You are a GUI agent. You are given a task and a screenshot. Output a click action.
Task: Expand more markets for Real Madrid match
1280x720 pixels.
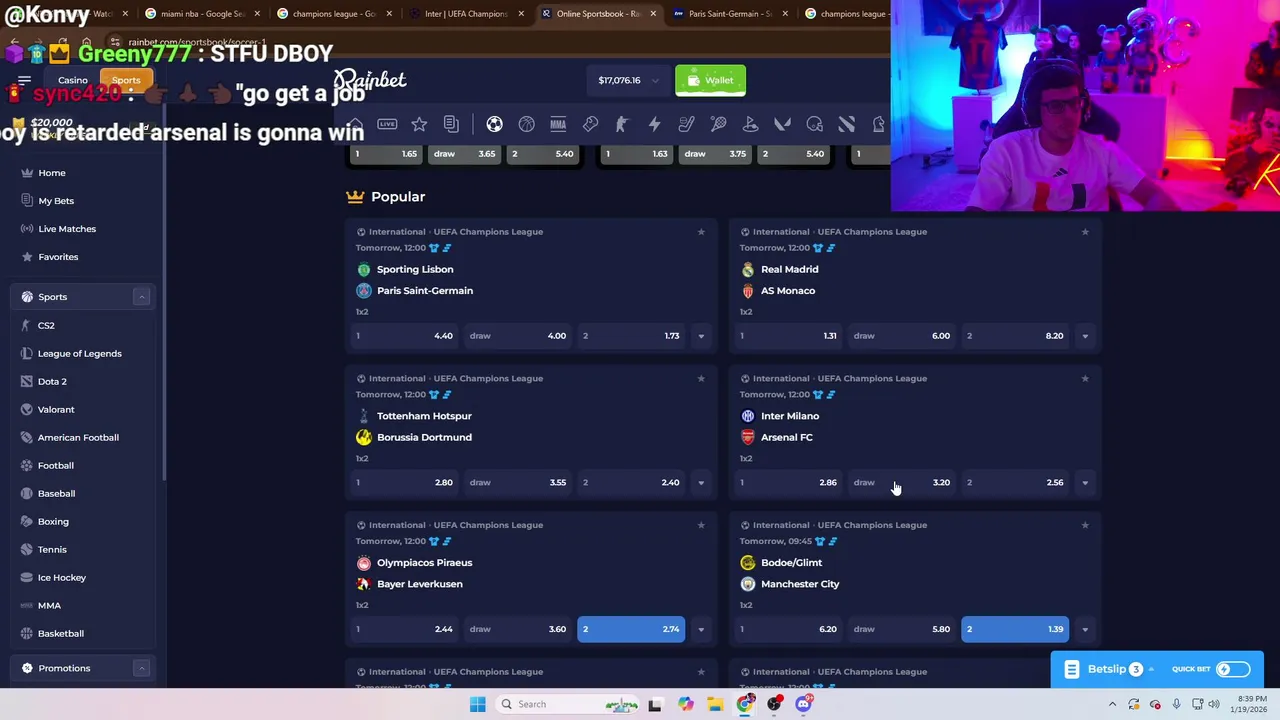pyautogui.click(x=1085, y=336)
